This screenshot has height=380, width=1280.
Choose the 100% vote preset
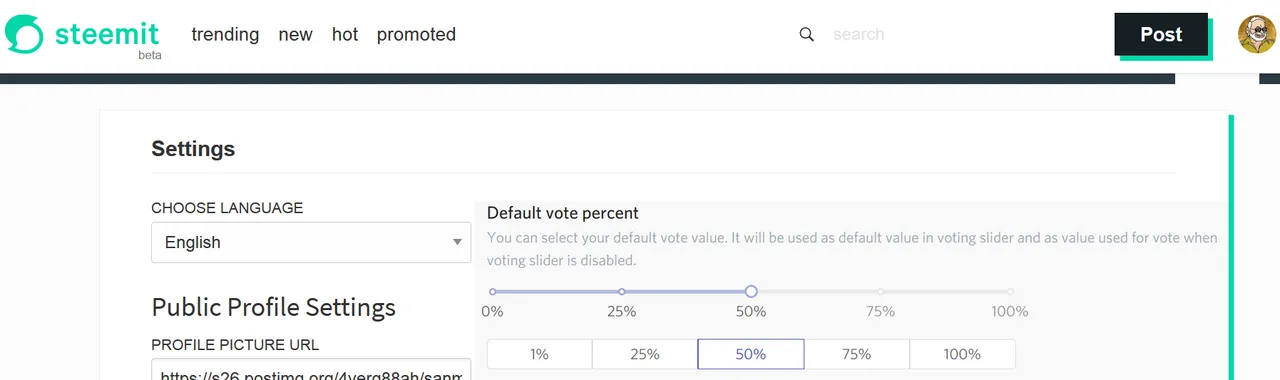[x=962, y=354]
